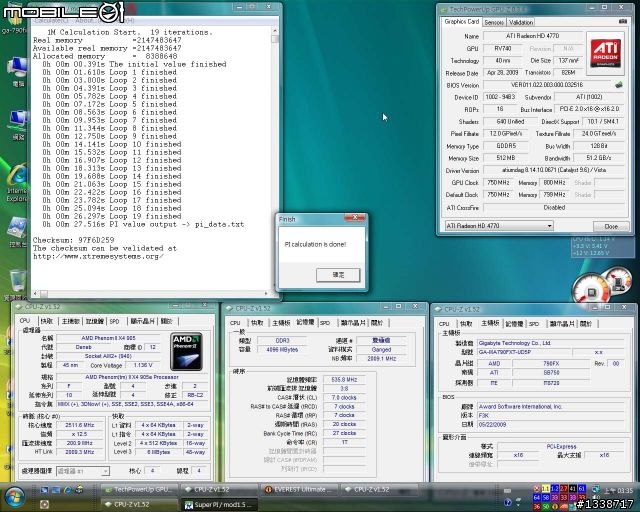Open 顯示晶片 tab in the CPU-Z mainboard window

coord(562,323)
